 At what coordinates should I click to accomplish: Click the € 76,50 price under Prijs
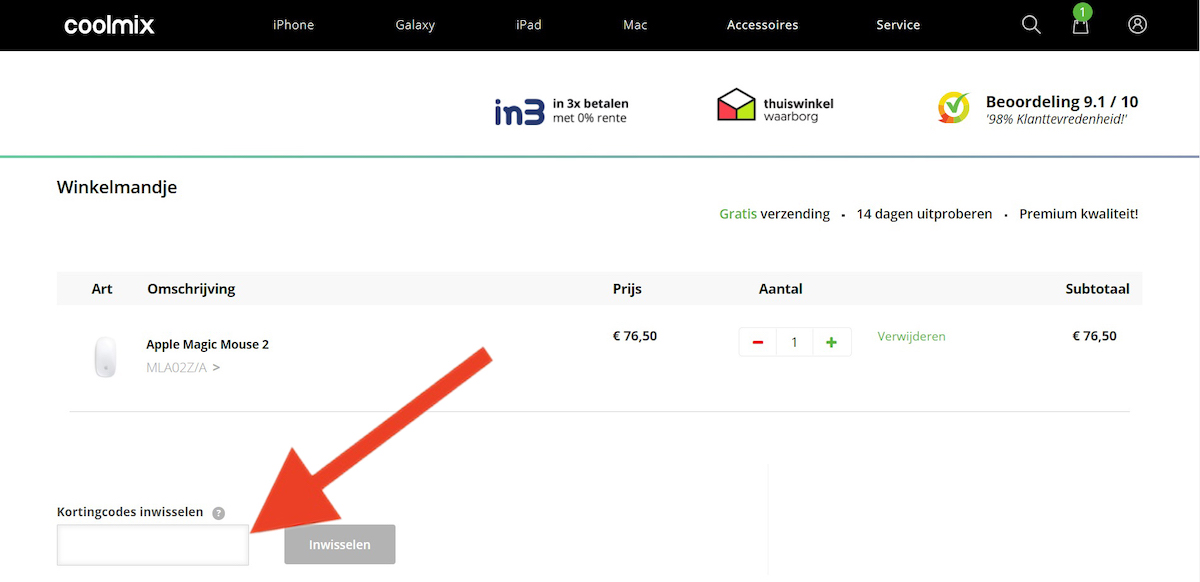coord(635,336)
